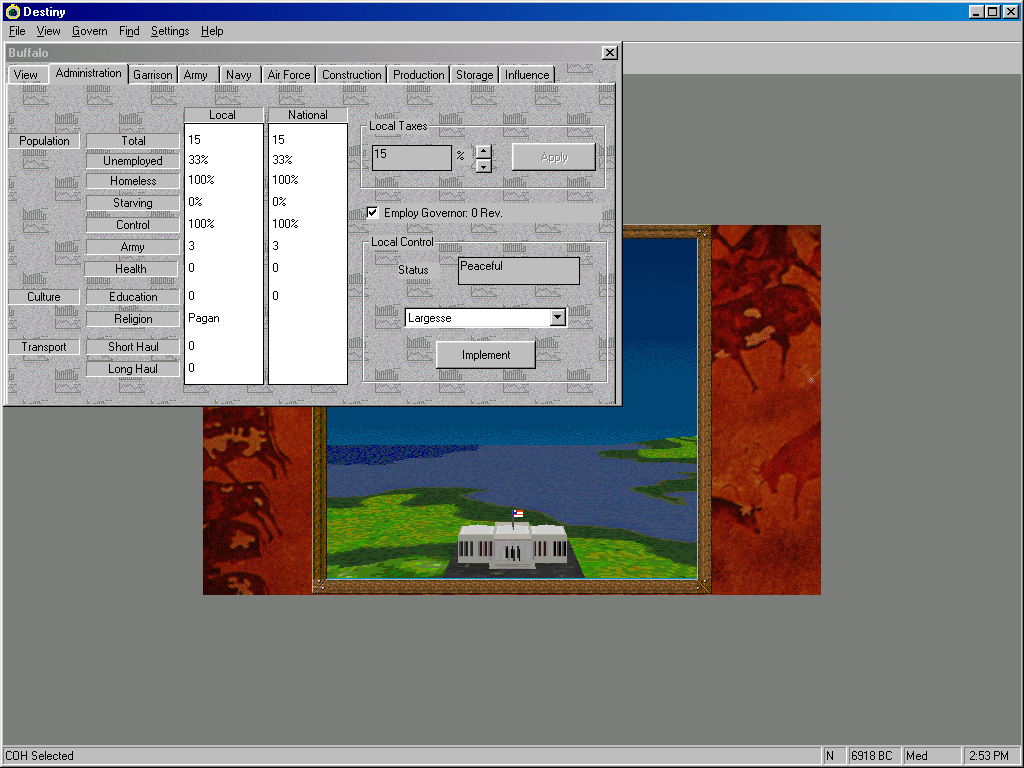1024x768 pixels.
Task: Click the Total population button
Action: point(133,140)
